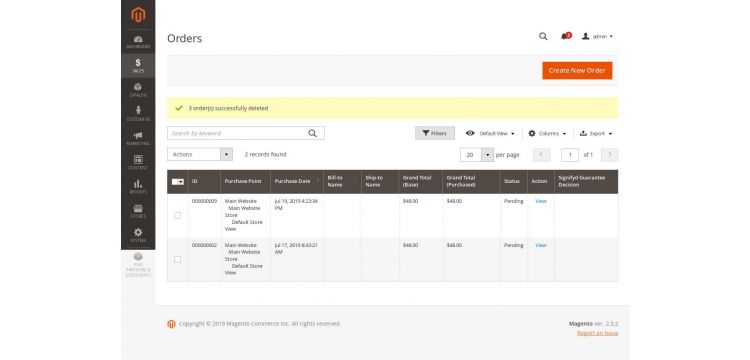Click Pending status of order 000000002

click(x=513, y=245)
